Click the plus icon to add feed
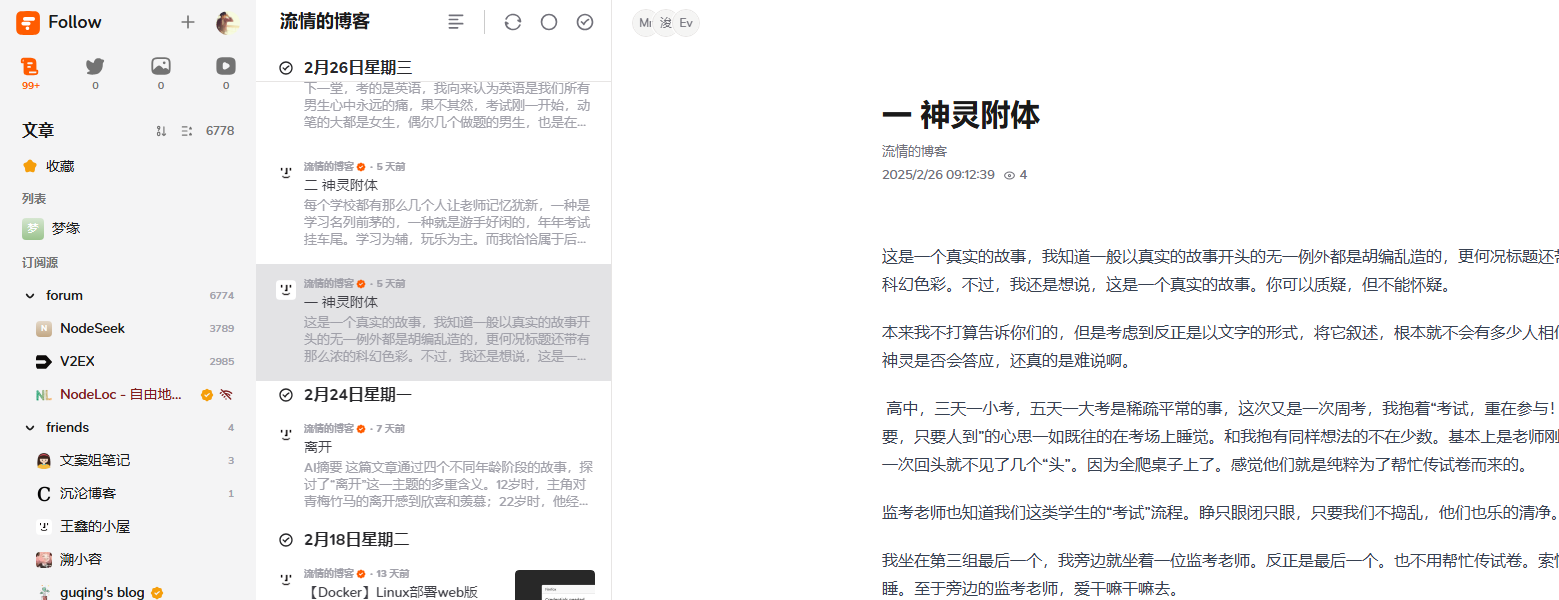Image resolution: width=1559 pixels, height=600 pixels. (x=187, y=22)
